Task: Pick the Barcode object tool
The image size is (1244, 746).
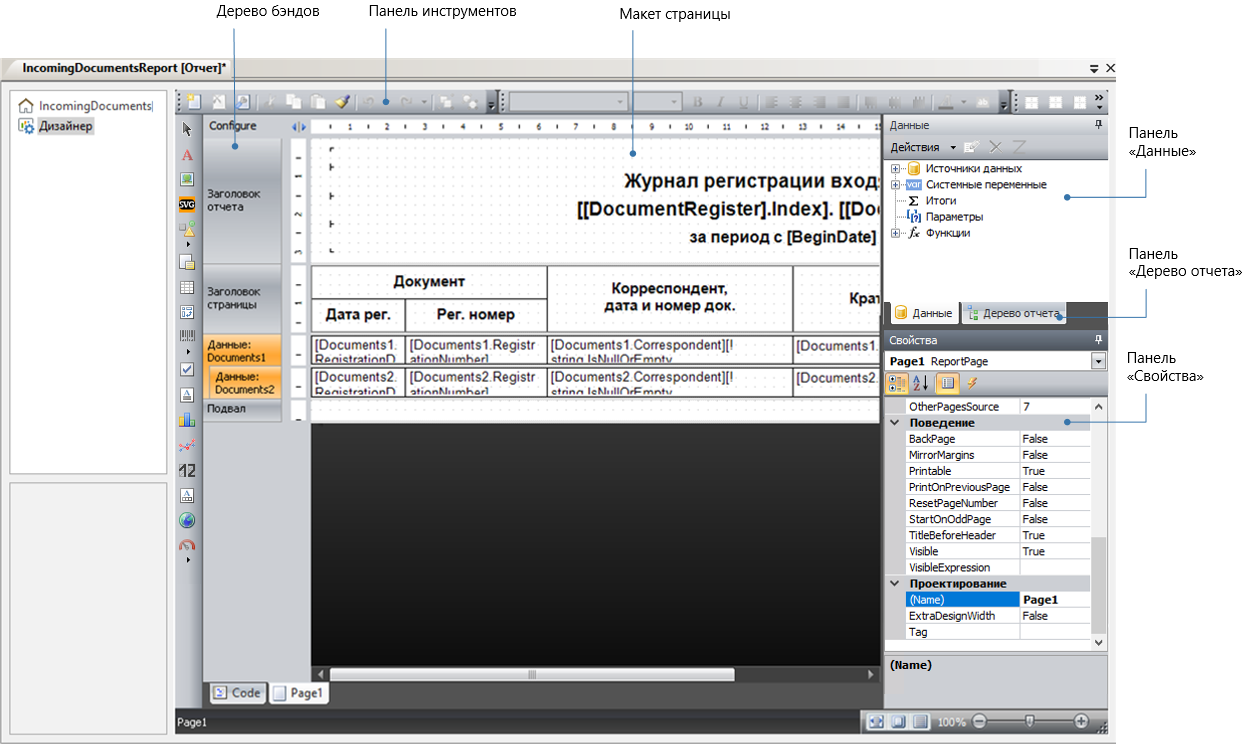Action: click(187, 336)
